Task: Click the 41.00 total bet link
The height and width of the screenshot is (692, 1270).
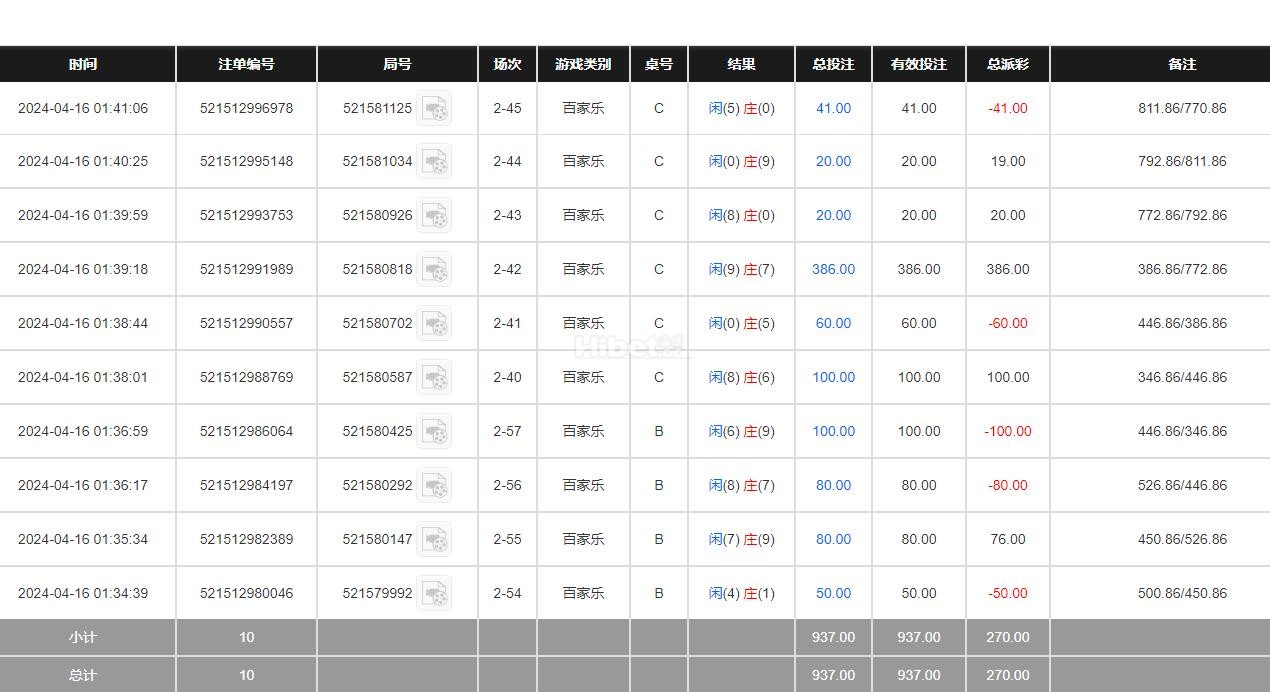Action: [833, 108]
